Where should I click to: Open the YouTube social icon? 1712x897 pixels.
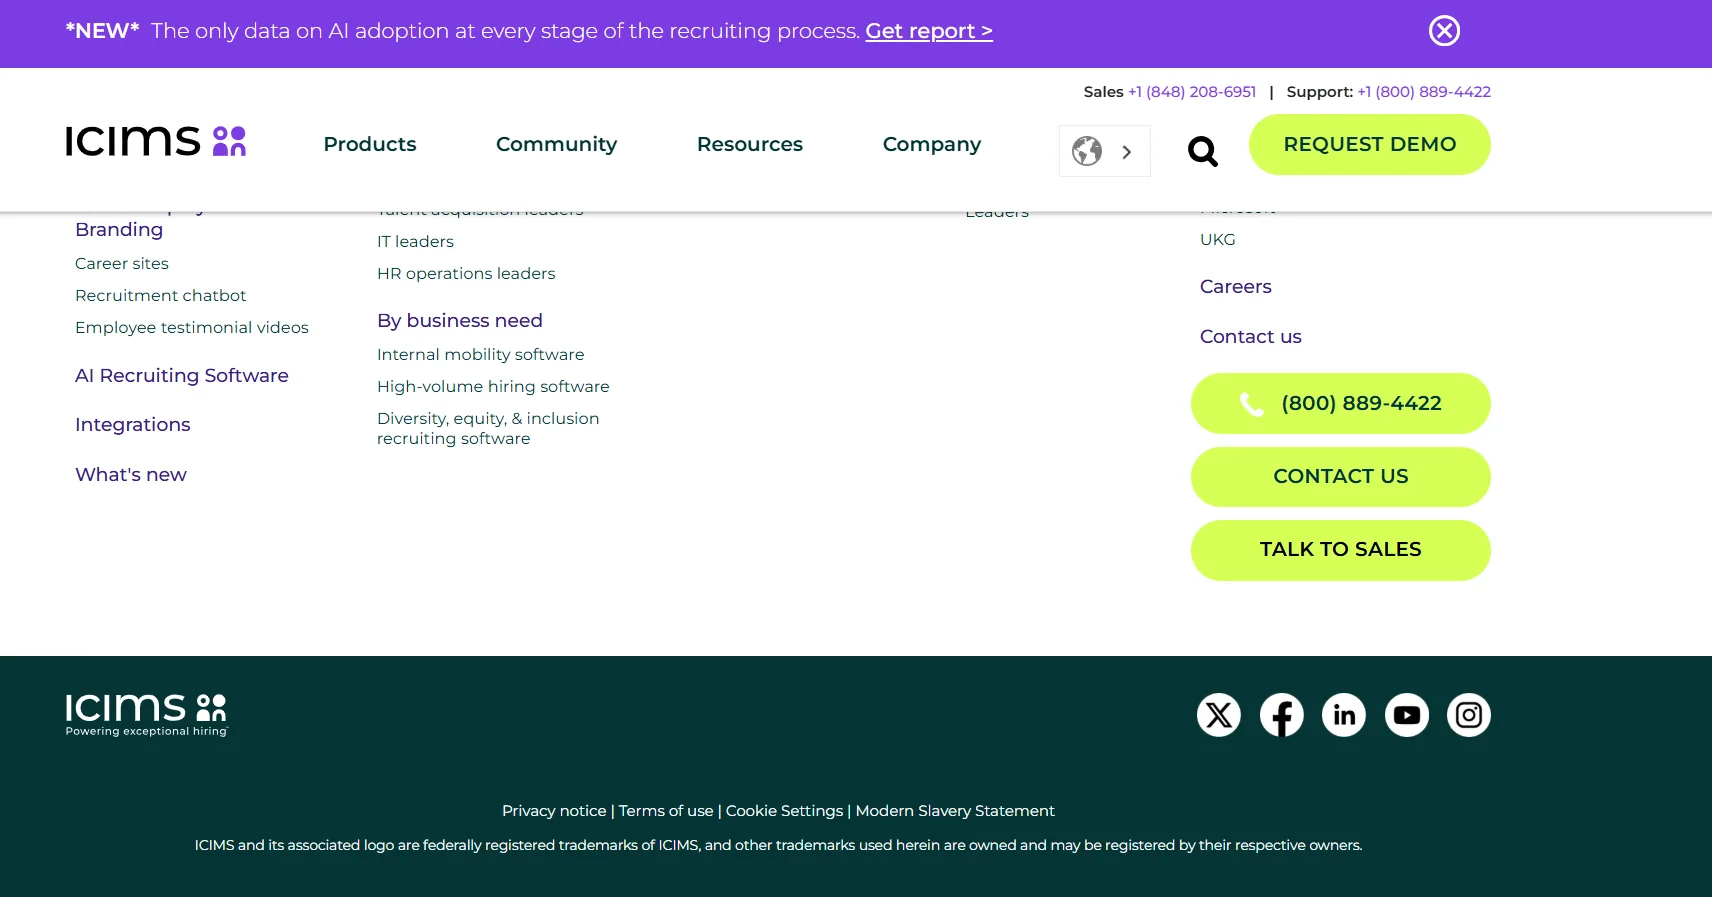click(x=1407, y=715)
